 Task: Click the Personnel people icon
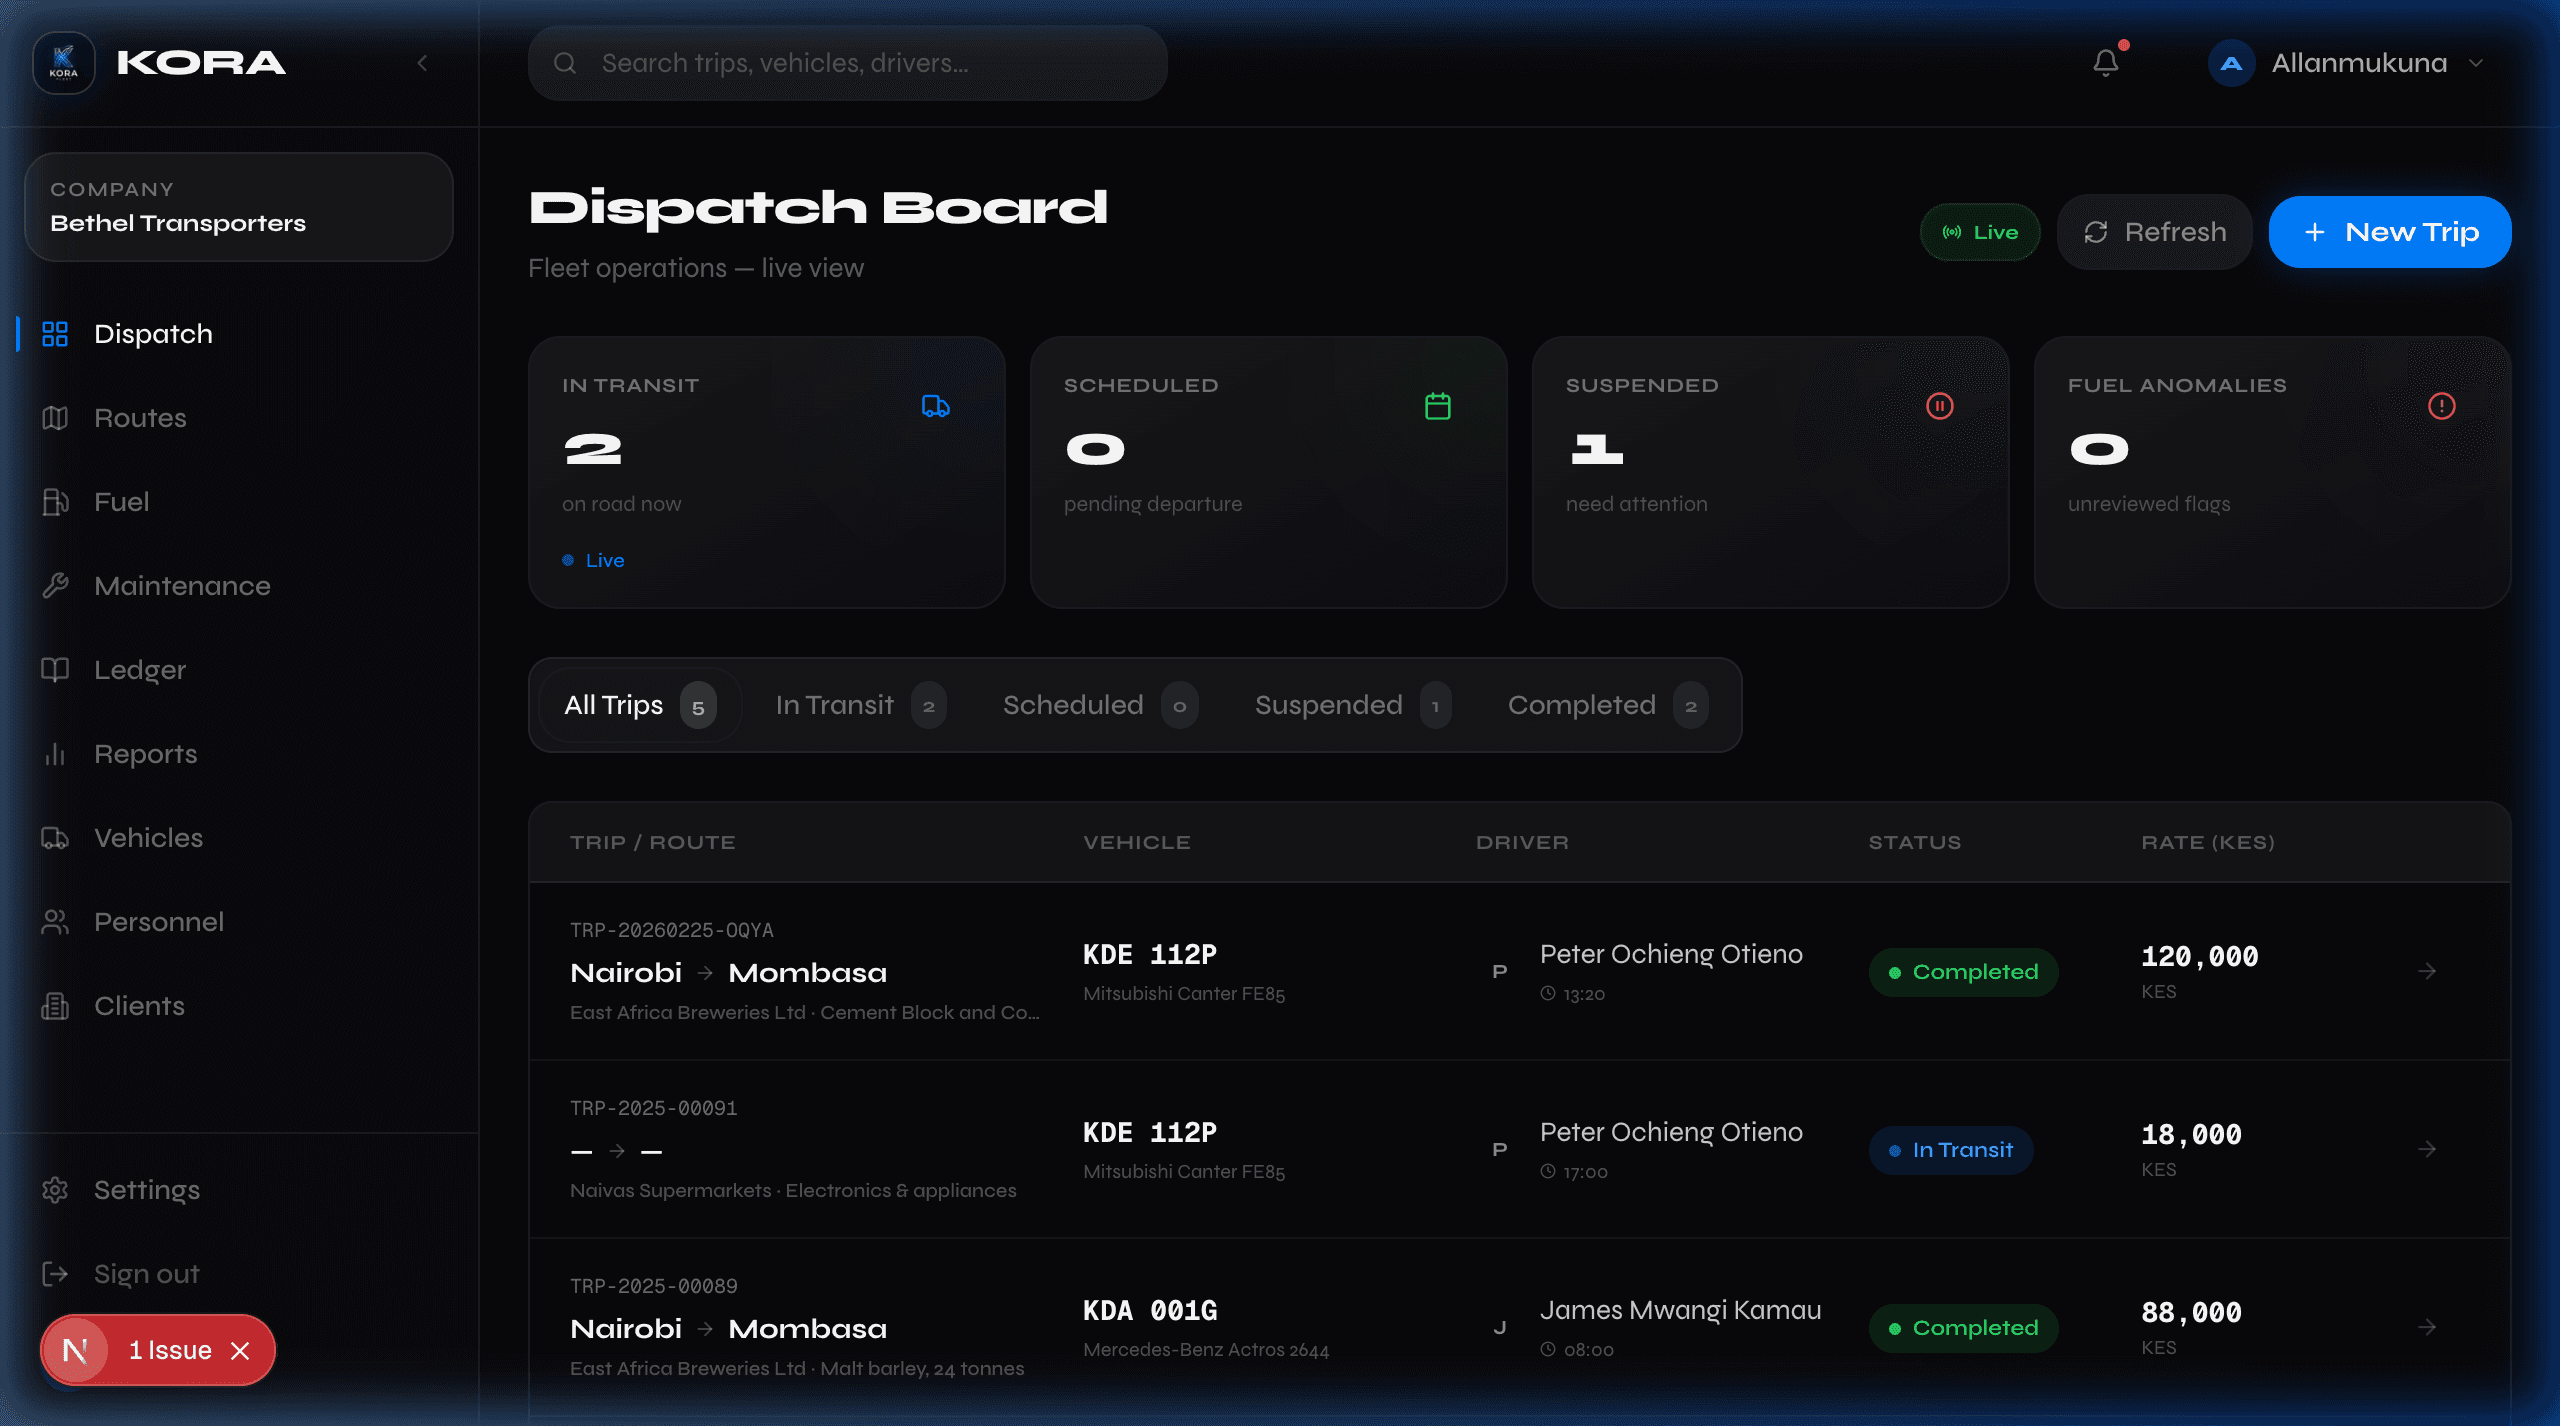point(55,922)
